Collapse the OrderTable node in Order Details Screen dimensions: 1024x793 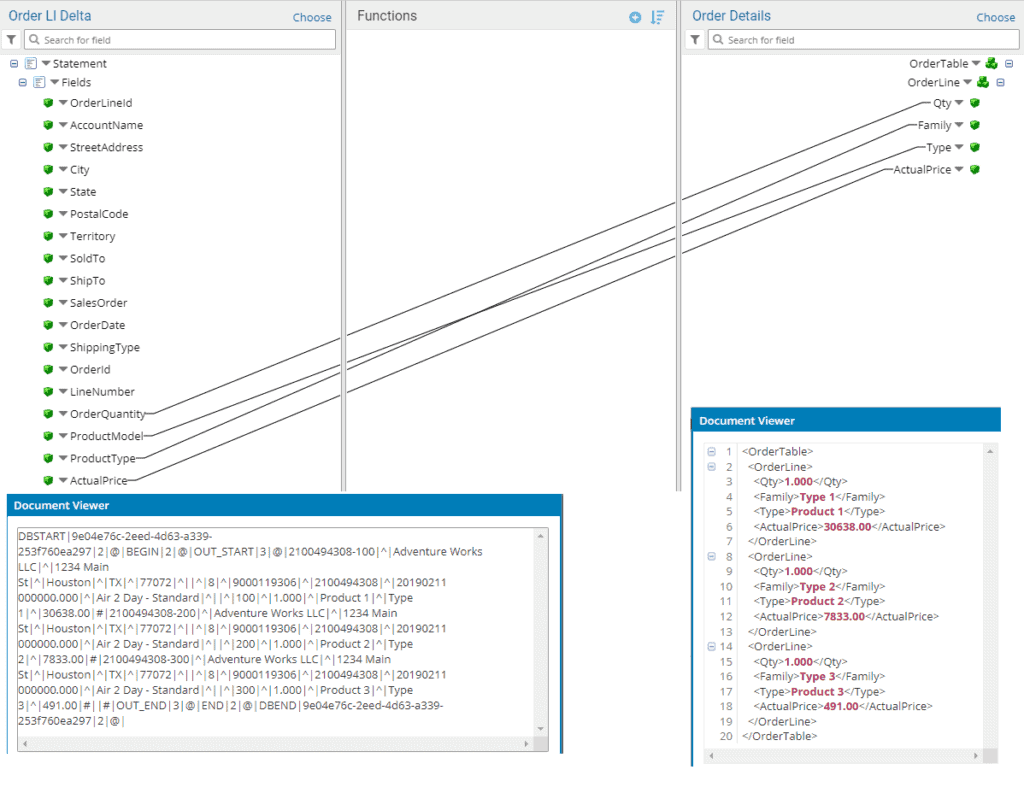tap(1009, 63)
